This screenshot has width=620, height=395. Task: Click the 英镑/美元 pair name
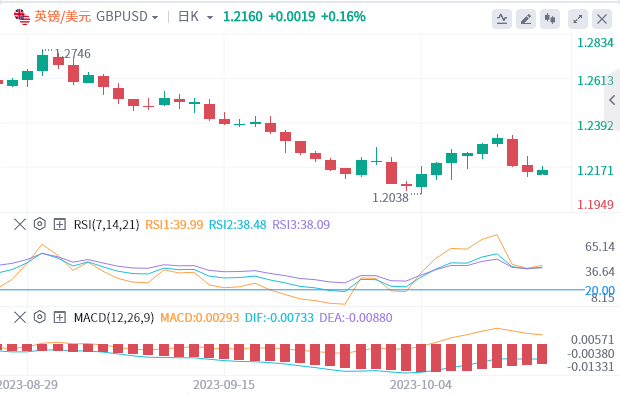coord(63,17)
